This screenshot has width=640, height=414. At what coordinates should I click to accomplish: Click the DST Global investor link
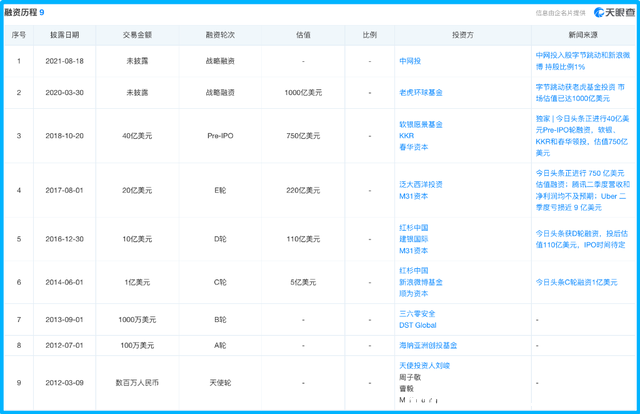click(418, 325)
